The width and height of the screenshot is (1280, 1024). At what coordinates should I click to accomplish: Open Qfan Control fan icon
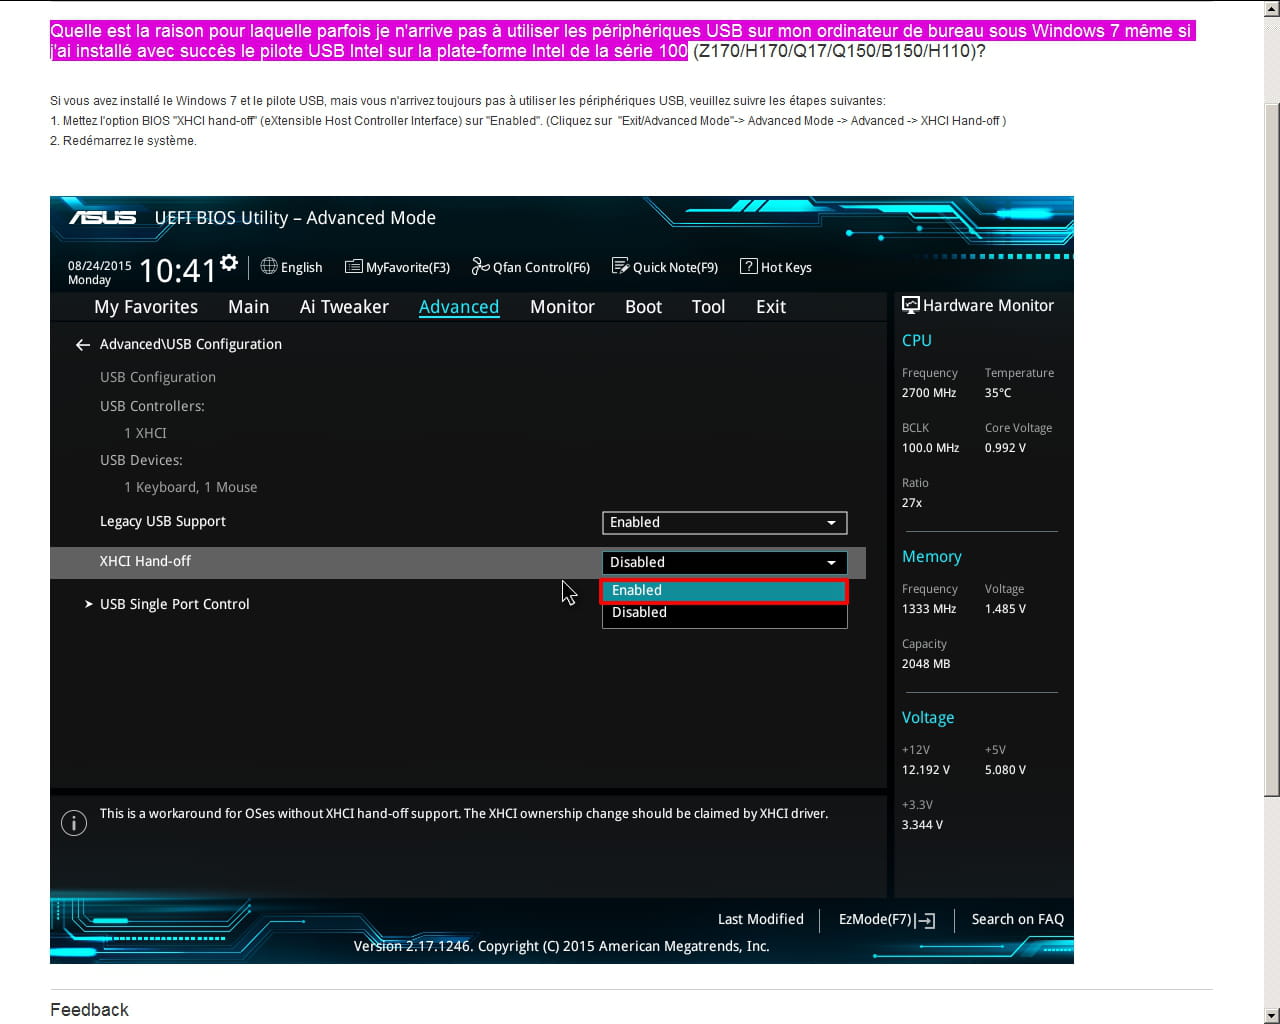tap(480, 266)
